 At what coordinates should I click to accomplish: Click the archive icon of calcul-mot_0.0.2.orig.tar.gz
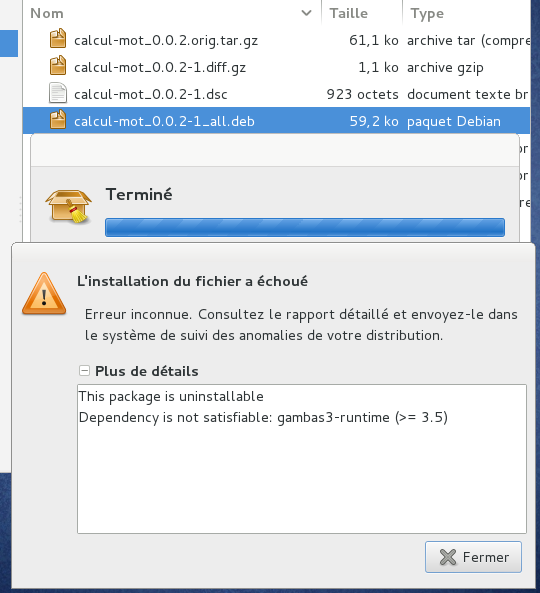point(58,39)
